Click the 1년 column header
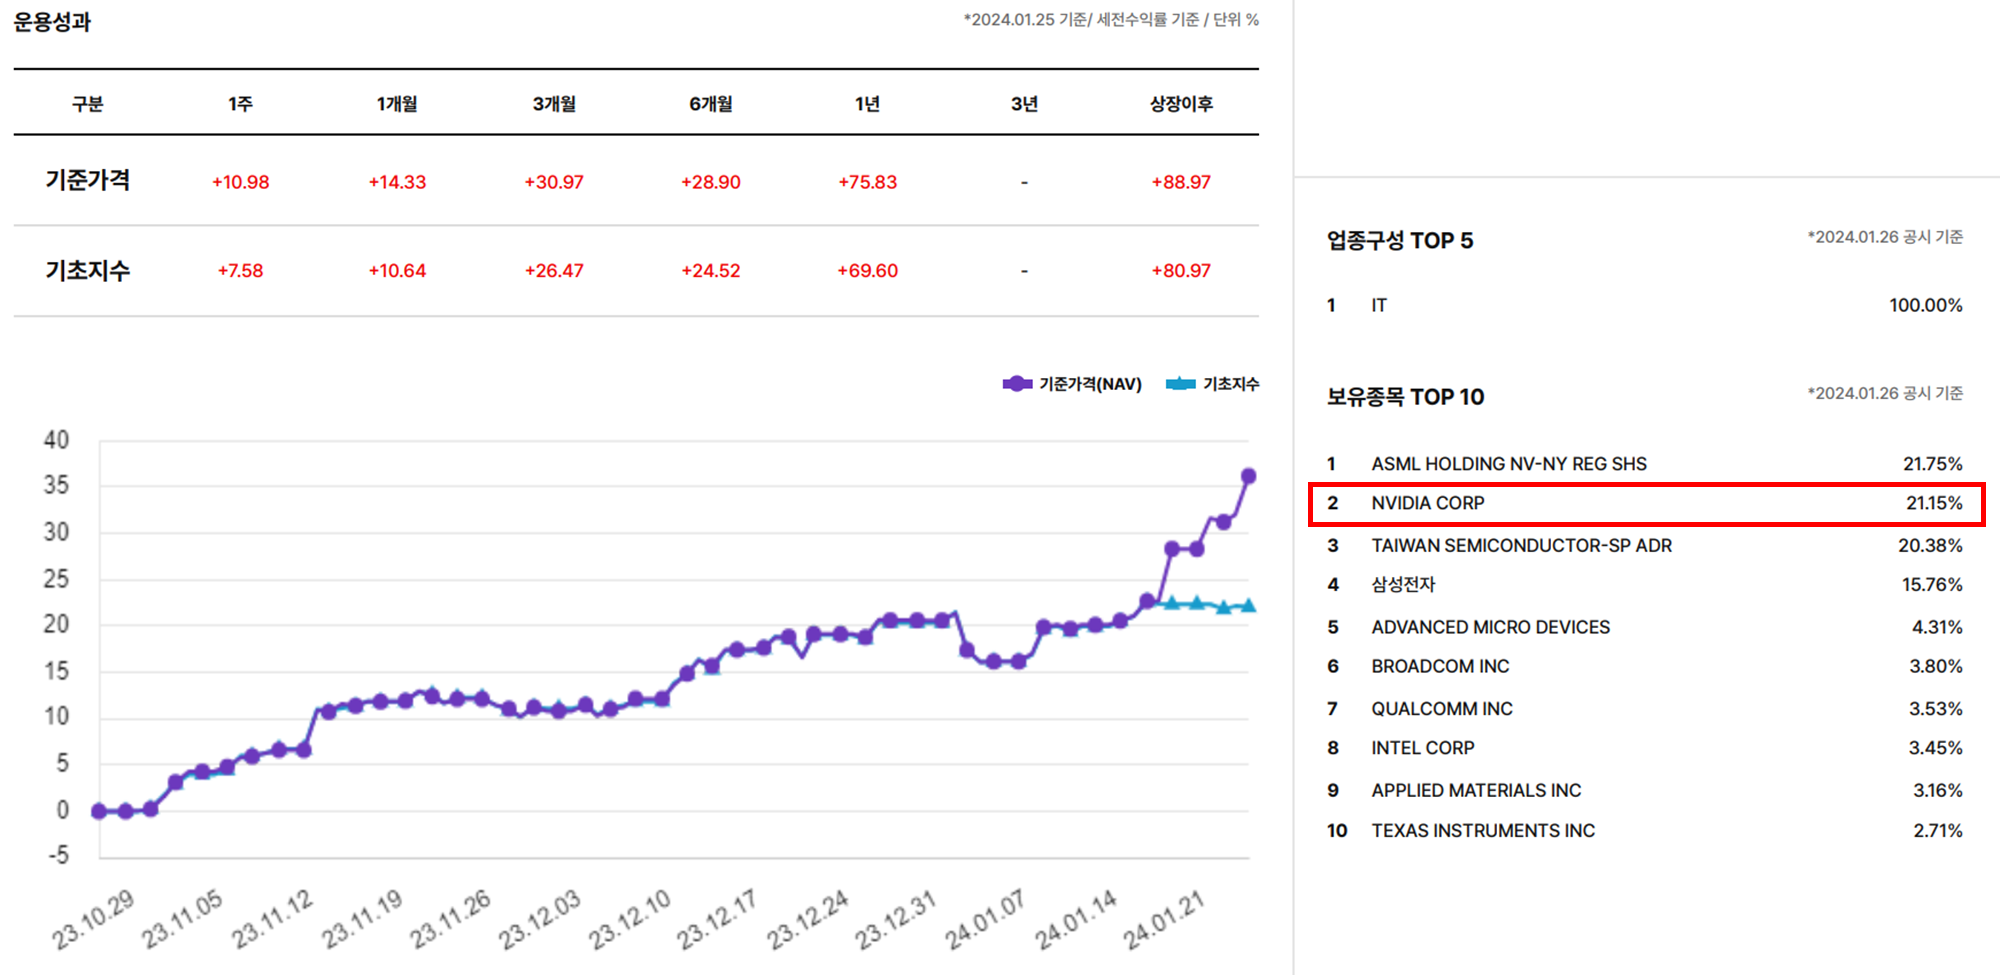The width and height of the screenshot is (2000, 975). point(867,103)
